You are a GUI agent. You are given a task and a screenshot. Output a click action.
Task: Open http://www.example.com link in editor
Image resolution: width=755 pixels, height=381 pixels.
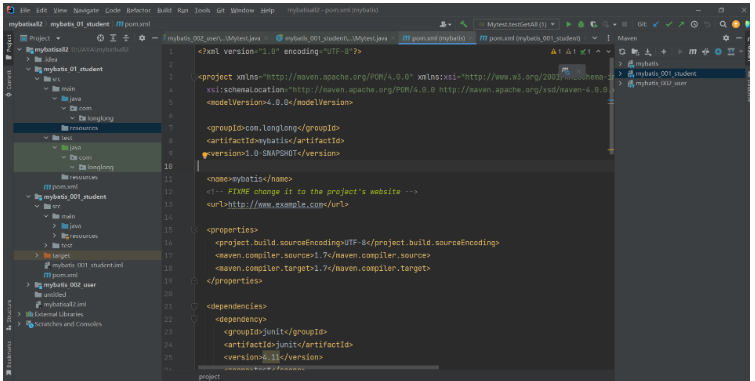[x=275, y=204]
